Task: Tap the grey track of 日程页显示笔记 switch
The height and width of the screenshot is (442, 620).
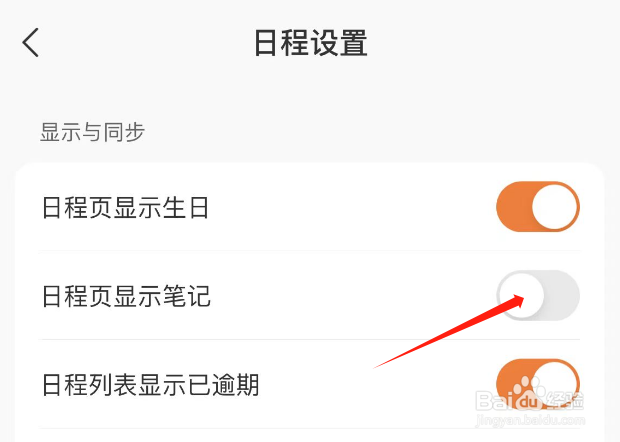Action: [x=562, y=296]
